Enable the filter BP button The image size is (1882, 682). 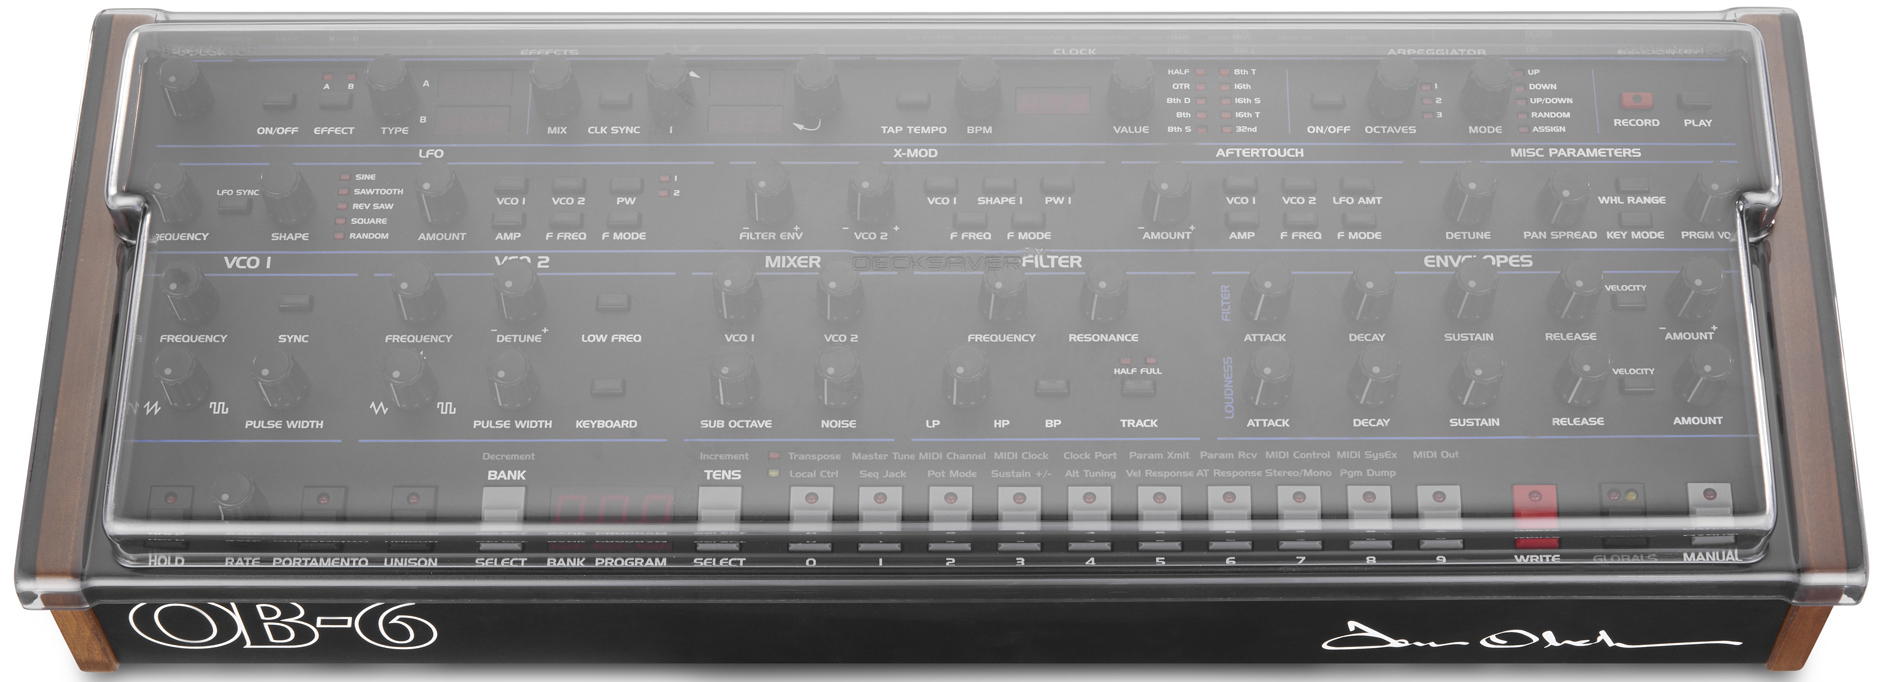tap(1051, 387)
